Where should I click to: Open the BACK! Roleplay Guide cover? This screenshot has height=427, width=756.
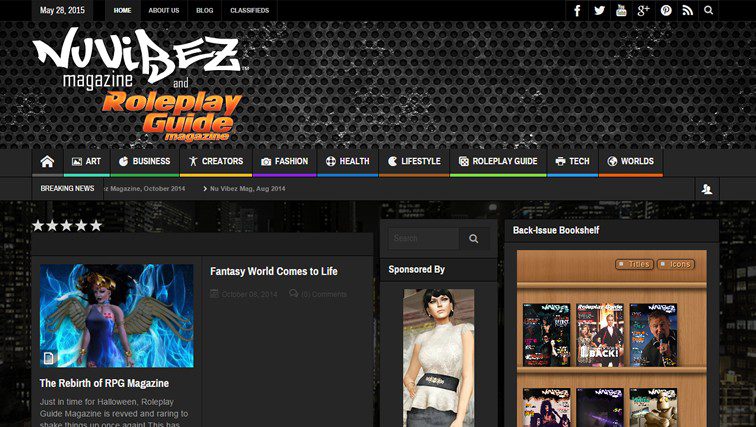pyautogui.click(x=600, y=334)
